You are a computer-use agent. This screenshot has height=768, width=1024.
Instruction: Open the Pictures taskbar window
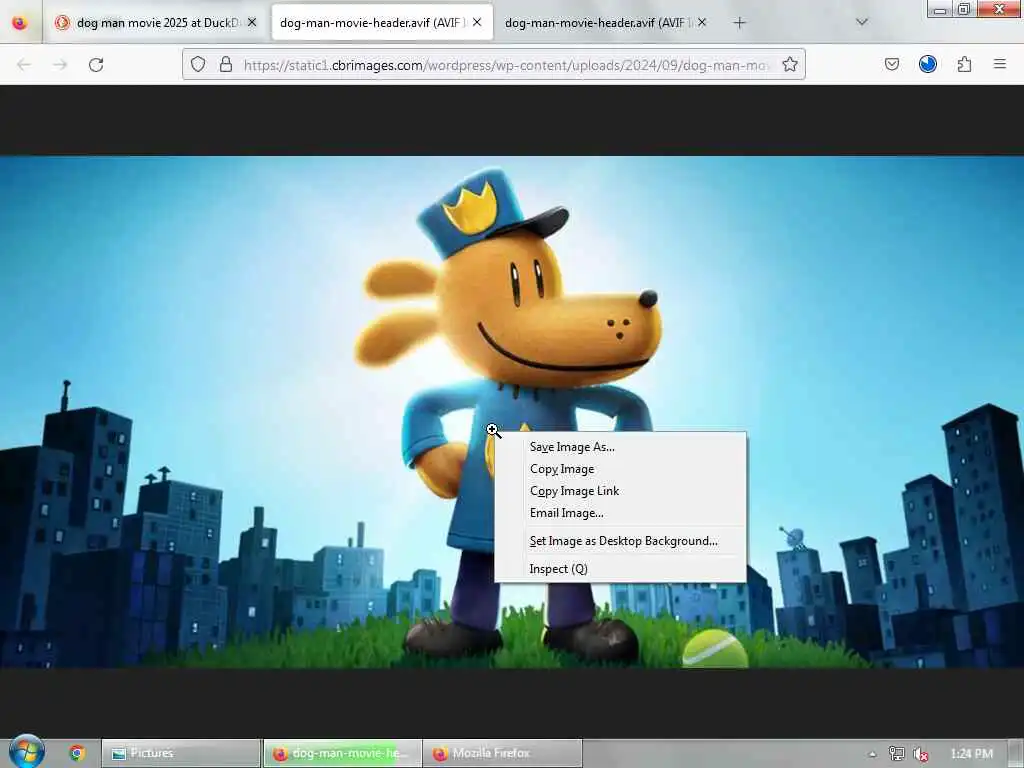pos(181,753)
